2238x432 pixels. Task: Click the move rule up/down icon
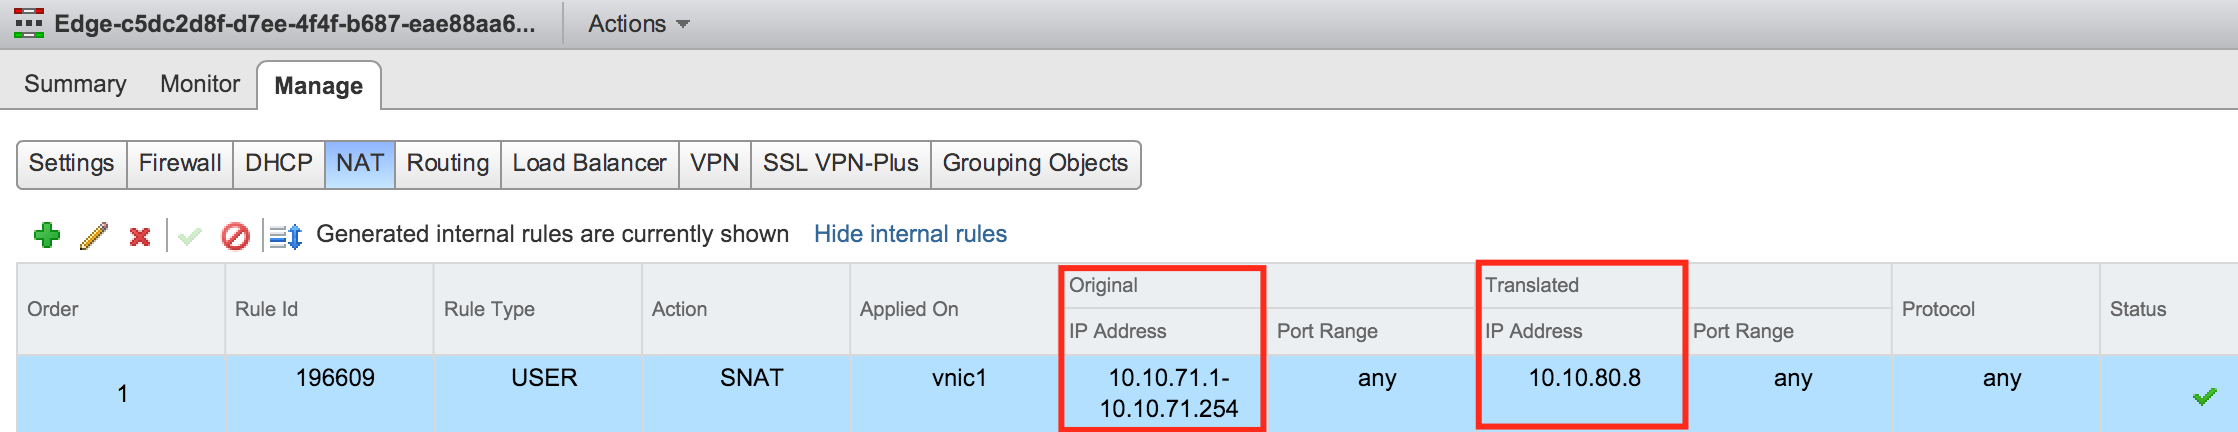[286, 237]
